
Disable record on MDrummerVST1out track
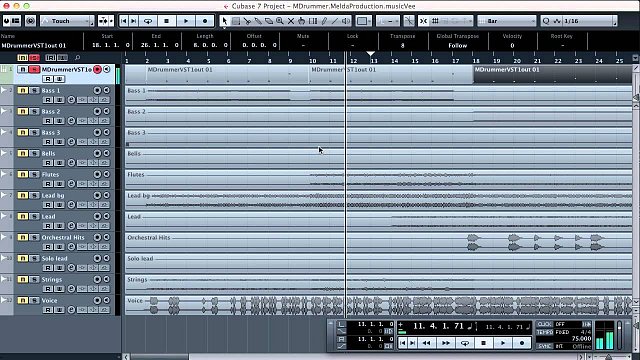point(97,69)
